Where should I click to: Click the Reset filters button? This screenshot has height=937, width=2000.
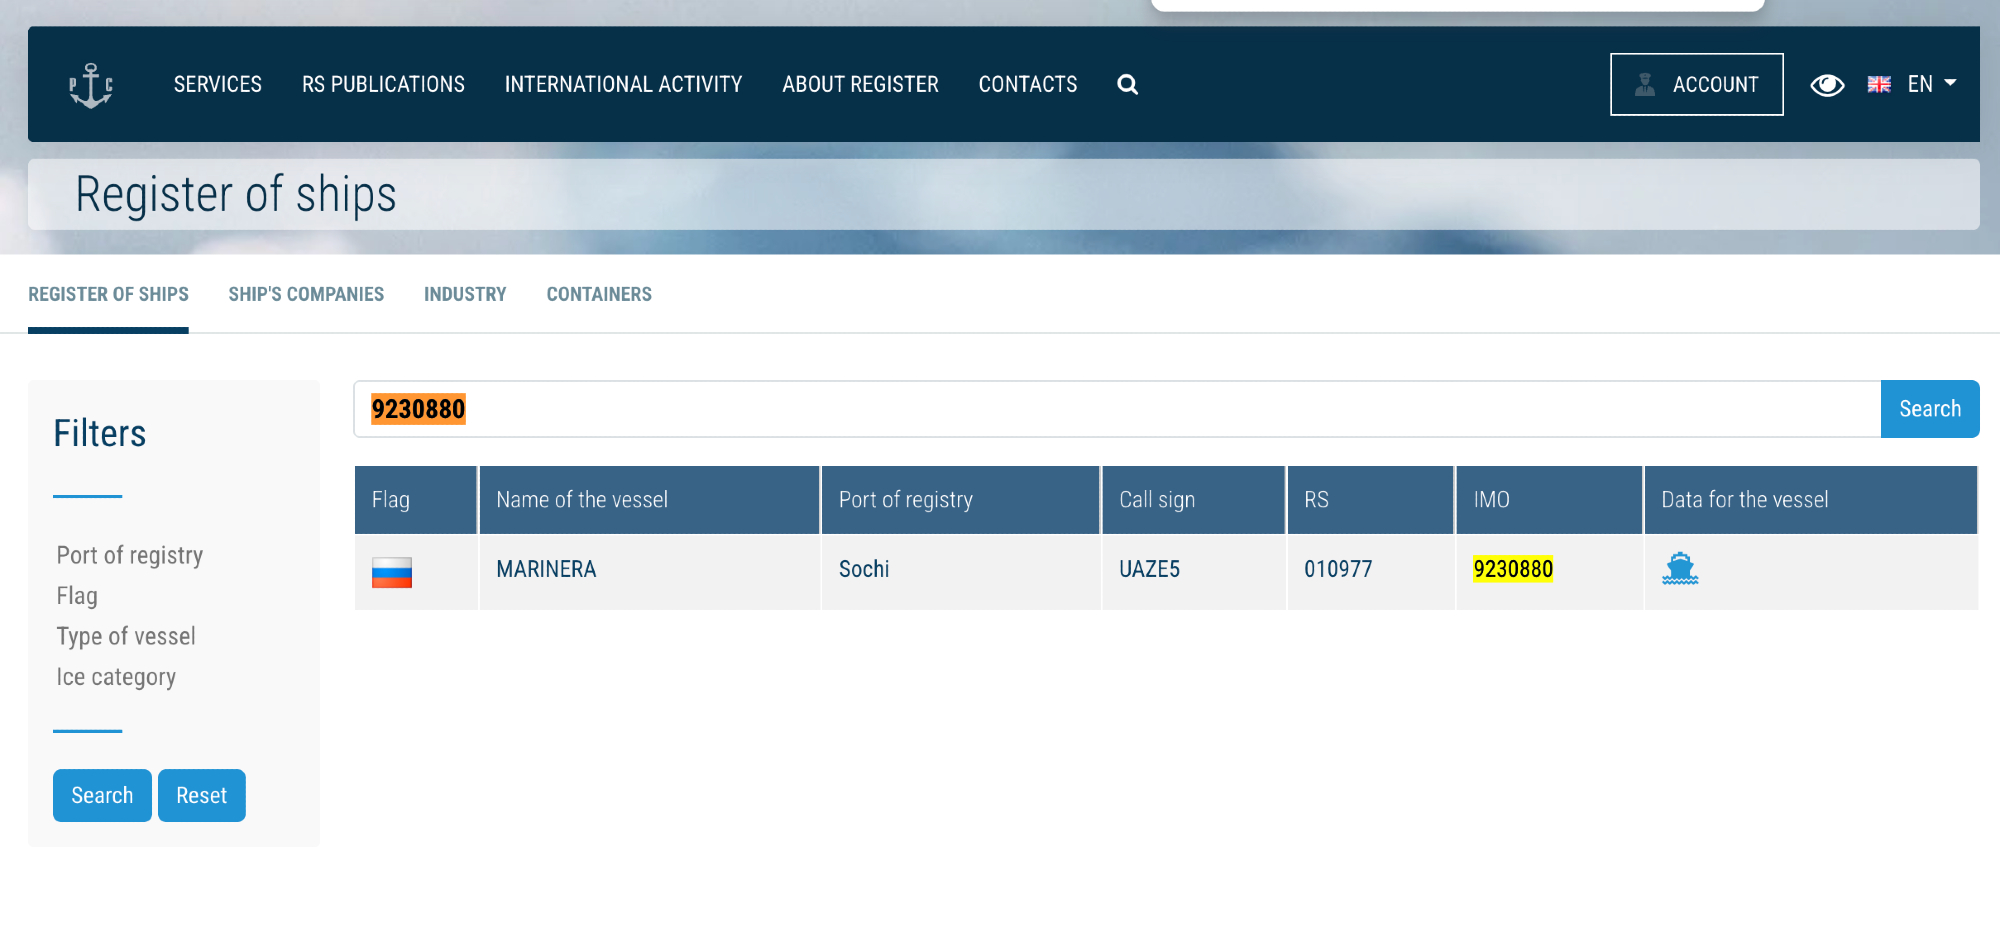coord(201,795)
